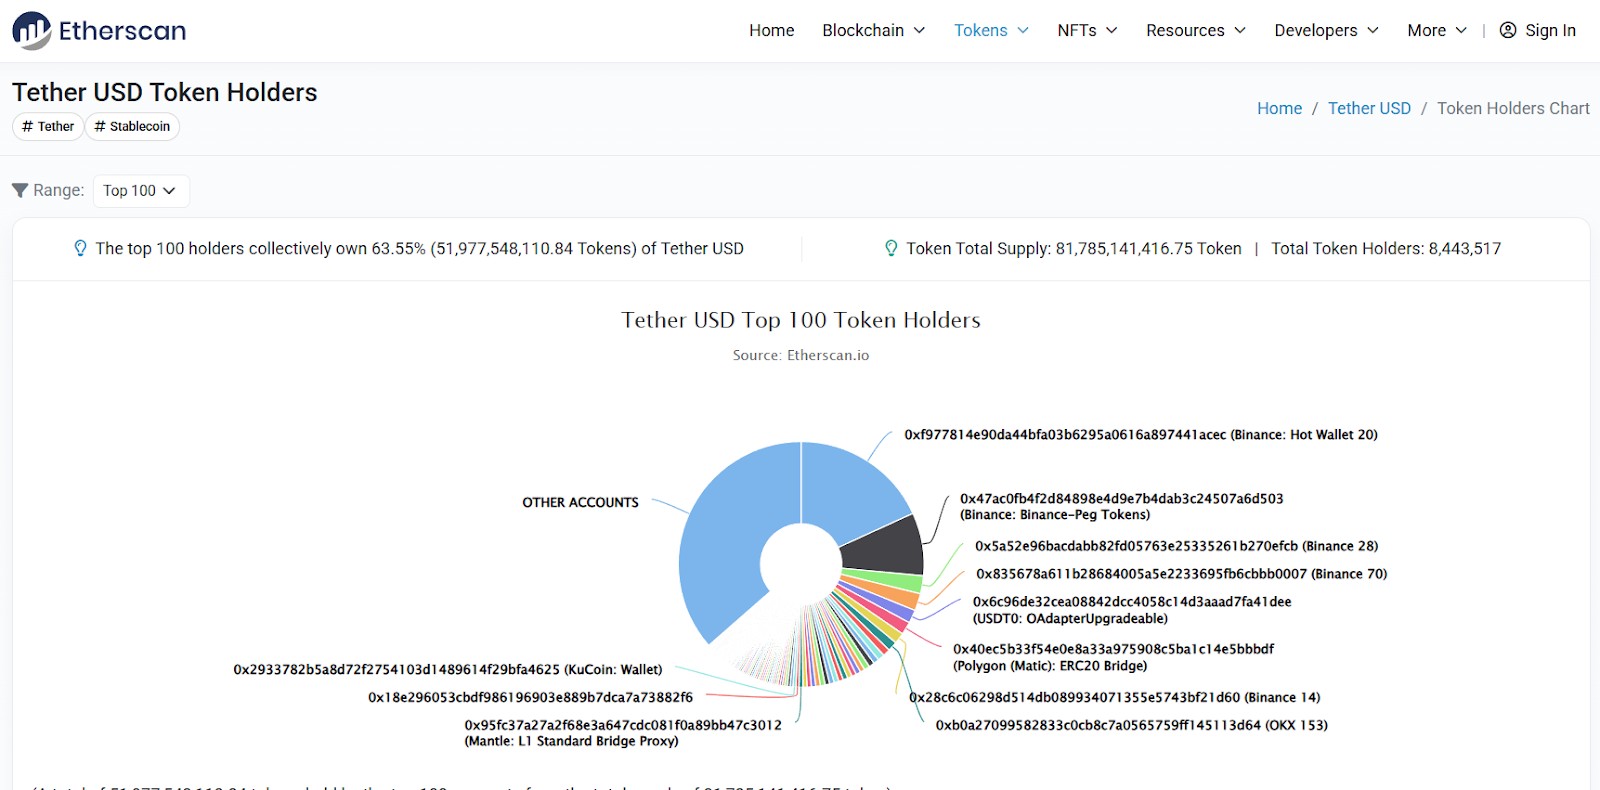
Task: Expand the Blockchain menu
Action: pos(874,30)
